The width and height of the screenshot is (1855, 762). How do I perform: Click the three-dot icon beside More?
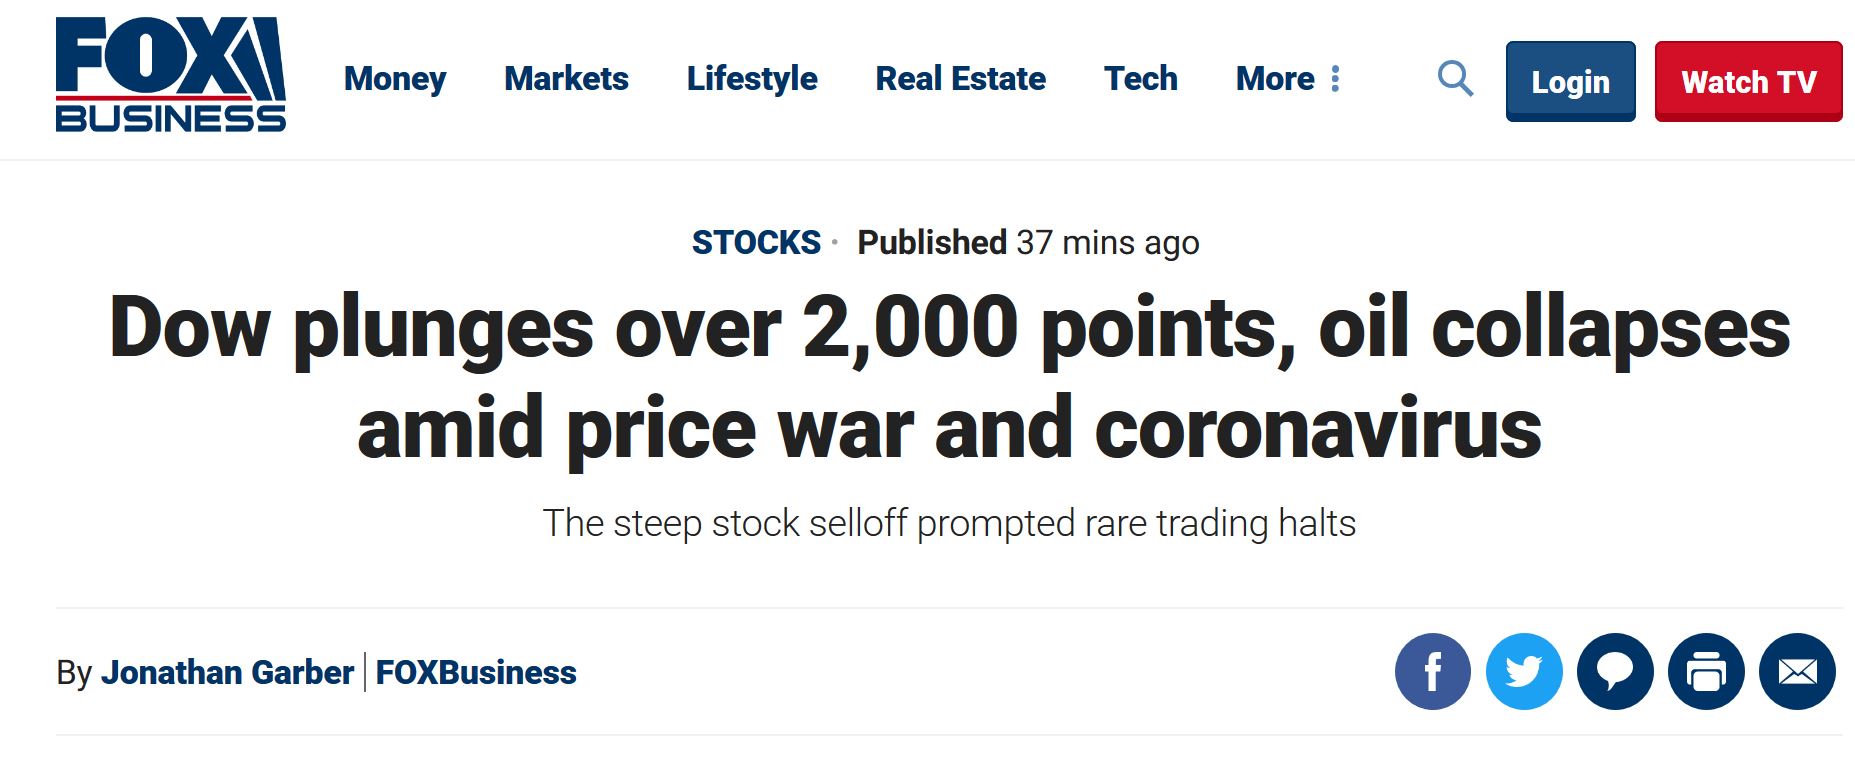(1335, 79)
